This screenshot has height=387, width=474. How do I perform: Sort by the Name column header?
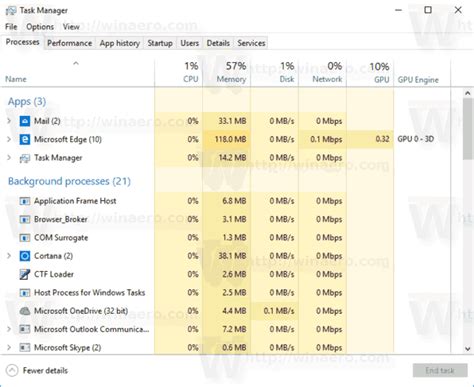point(77,73)
